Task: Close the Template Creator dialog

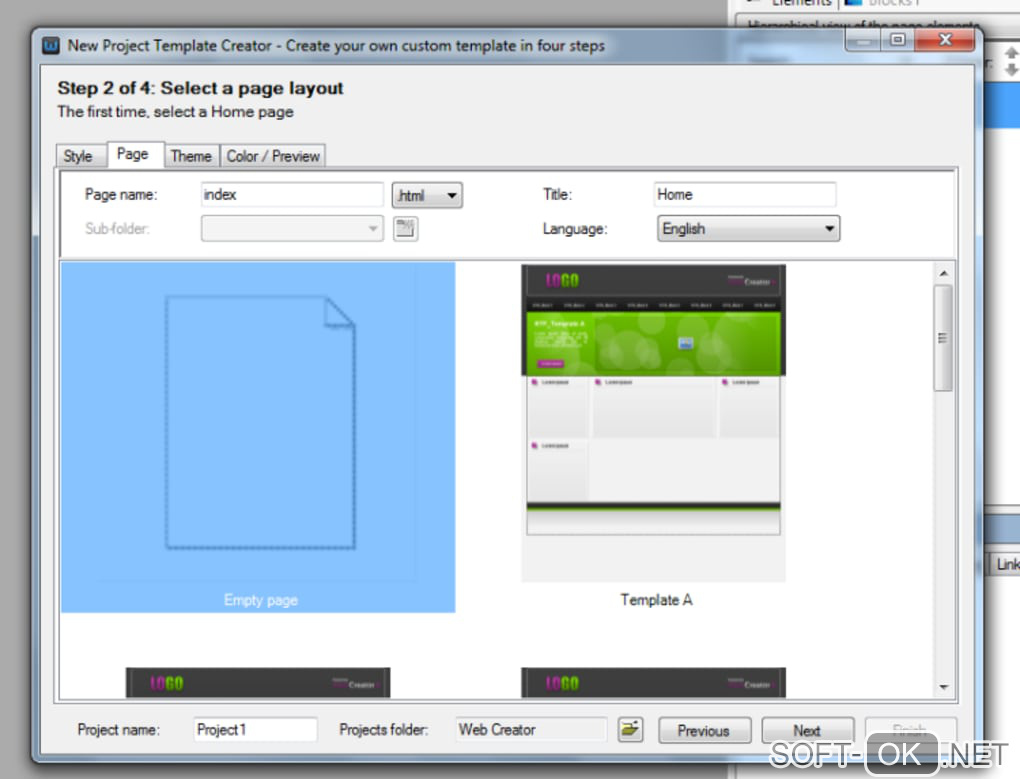Action: click(x=945, y=40)
